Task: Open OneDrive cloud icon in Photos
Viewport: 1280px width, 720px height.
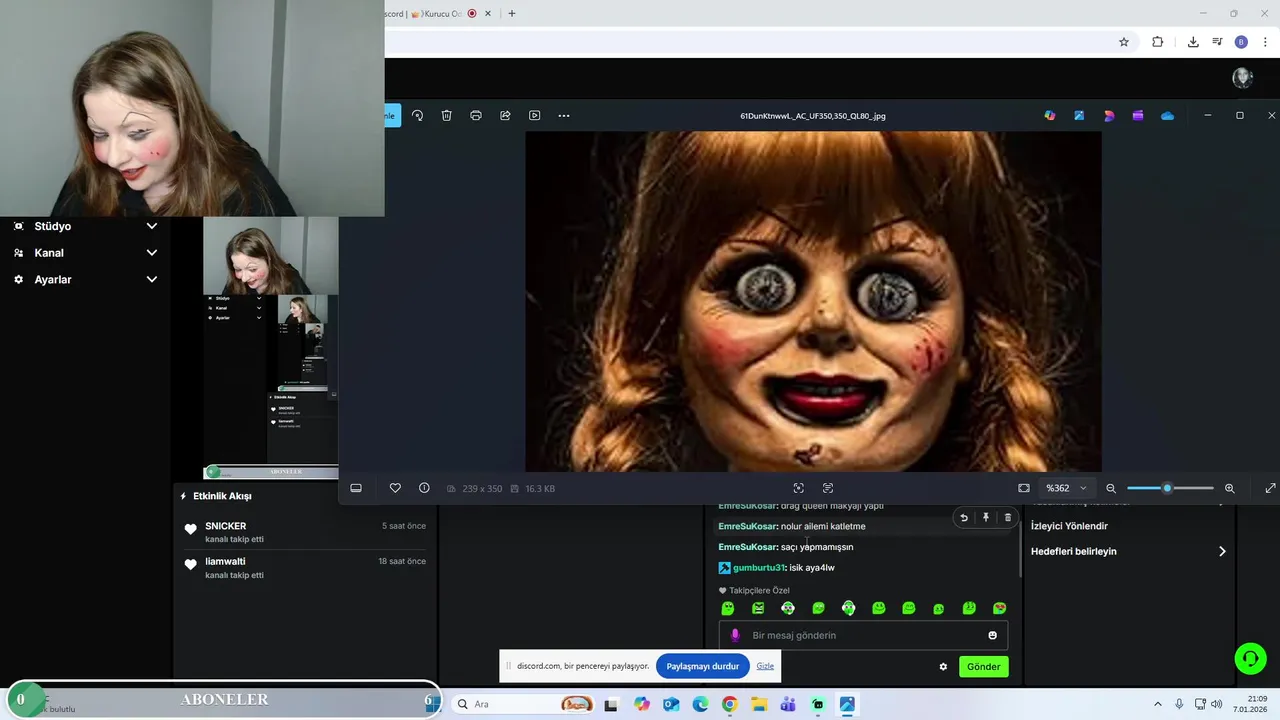Action: 1167,116
